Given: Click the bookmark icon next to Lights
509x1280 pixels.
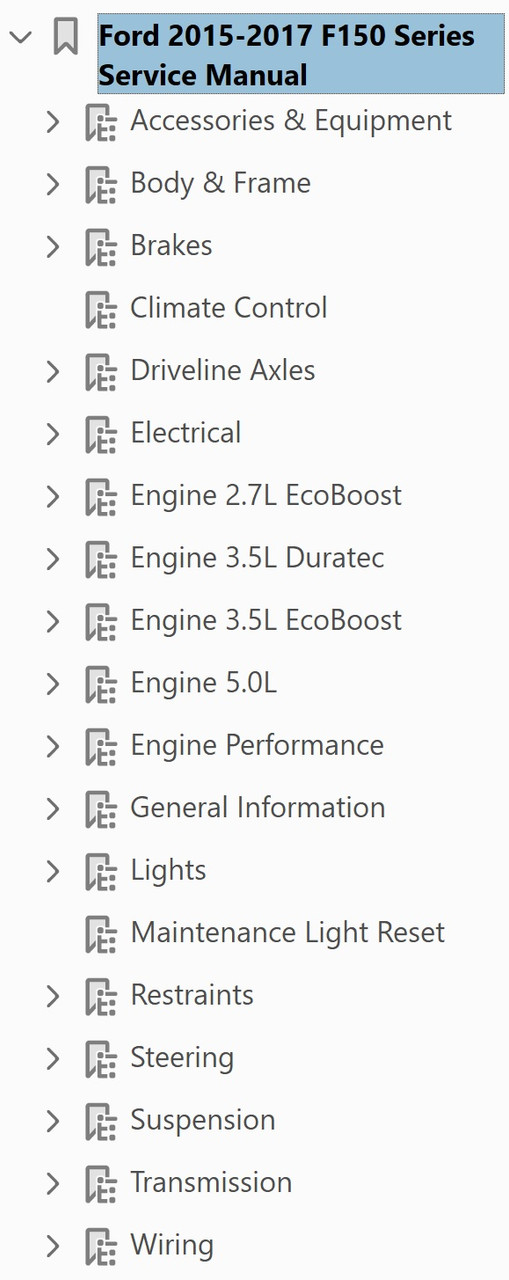Looking at the screenshot, I should [x=101, y=872].
